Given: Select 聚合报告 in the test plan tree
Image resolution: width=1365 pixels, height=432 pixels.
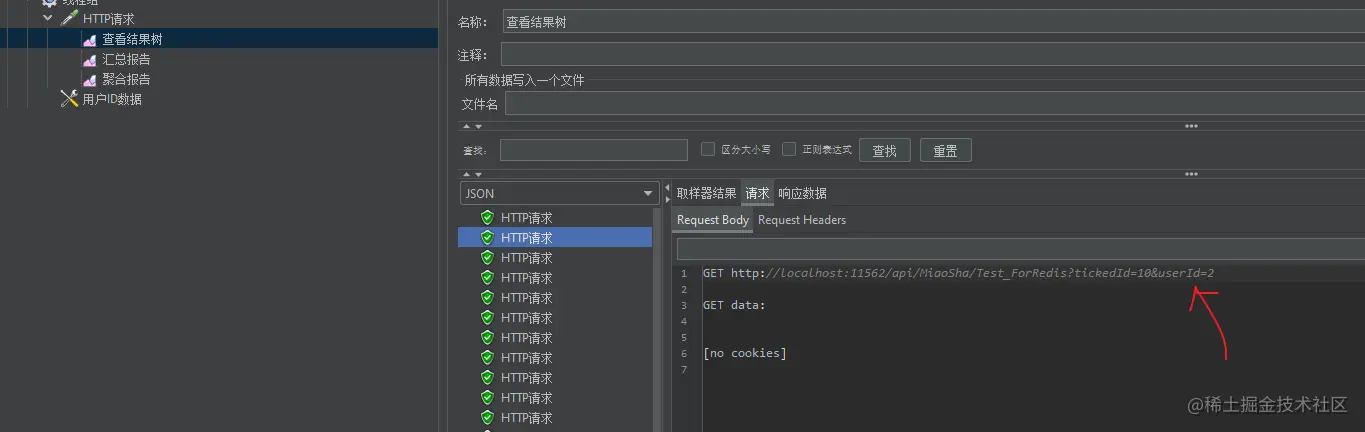Looking at the screenshot, I should 126,79.
